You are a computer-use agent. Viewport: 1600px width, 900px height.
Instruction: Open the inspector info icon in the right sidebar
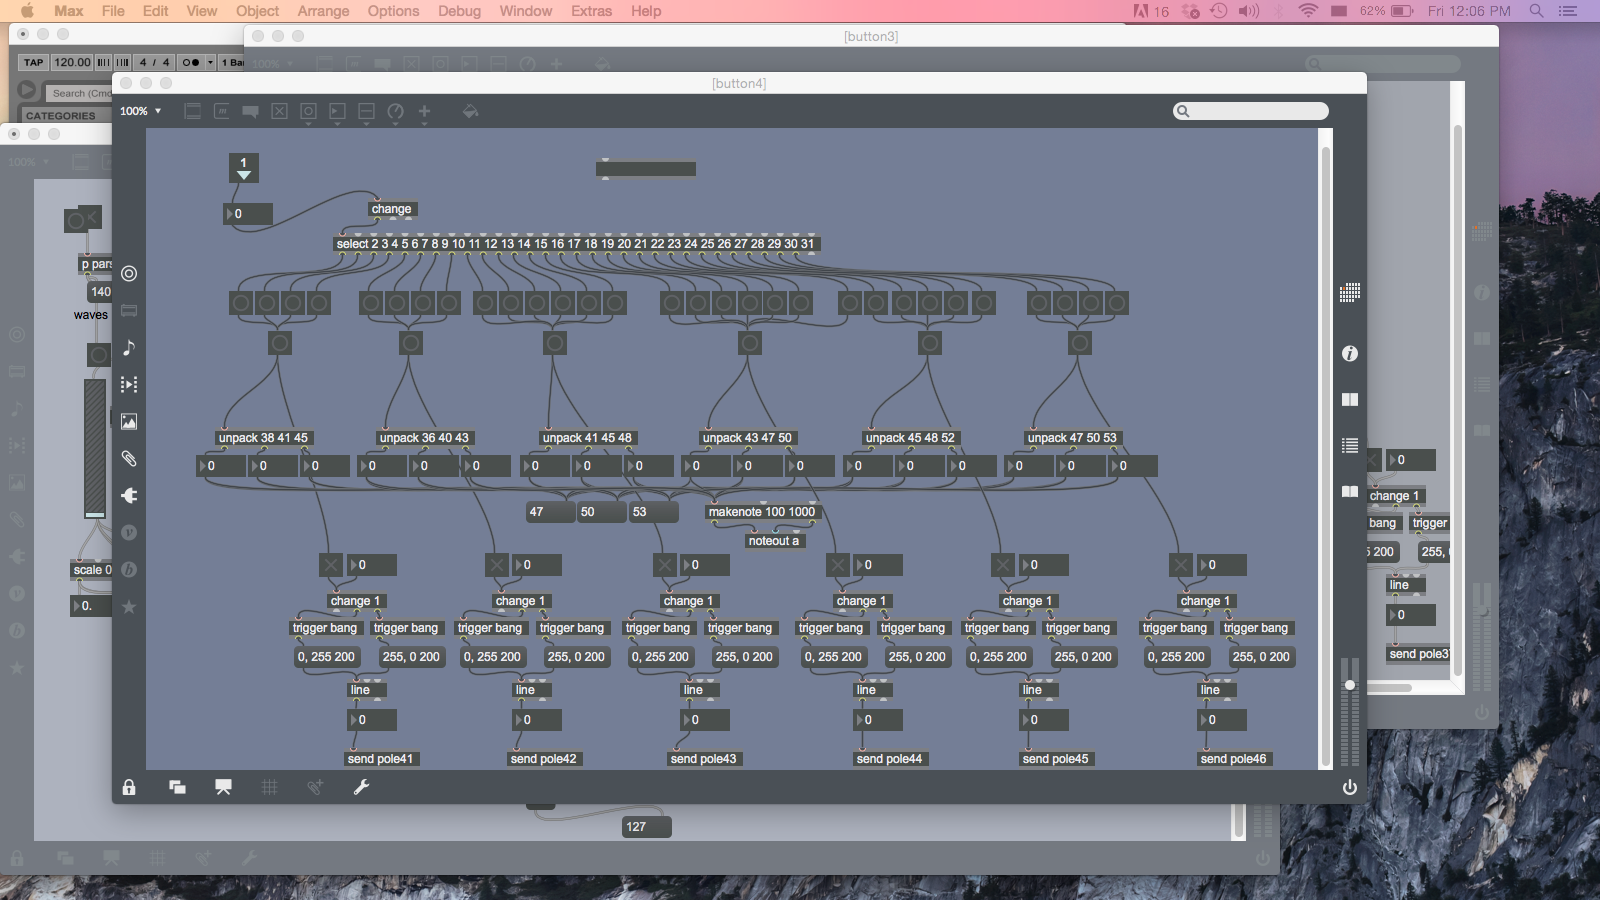click(x=1350, y=353)
